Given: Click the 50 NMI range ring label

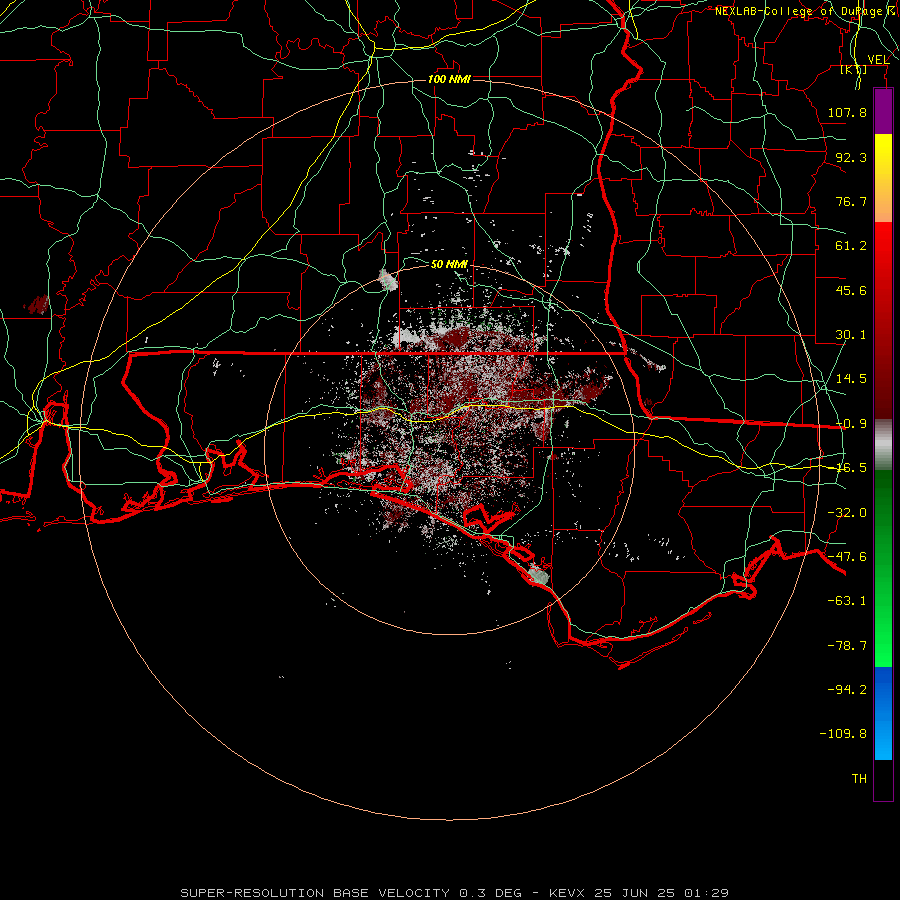Looking at the screenshot, I should (x=449, y=265).
